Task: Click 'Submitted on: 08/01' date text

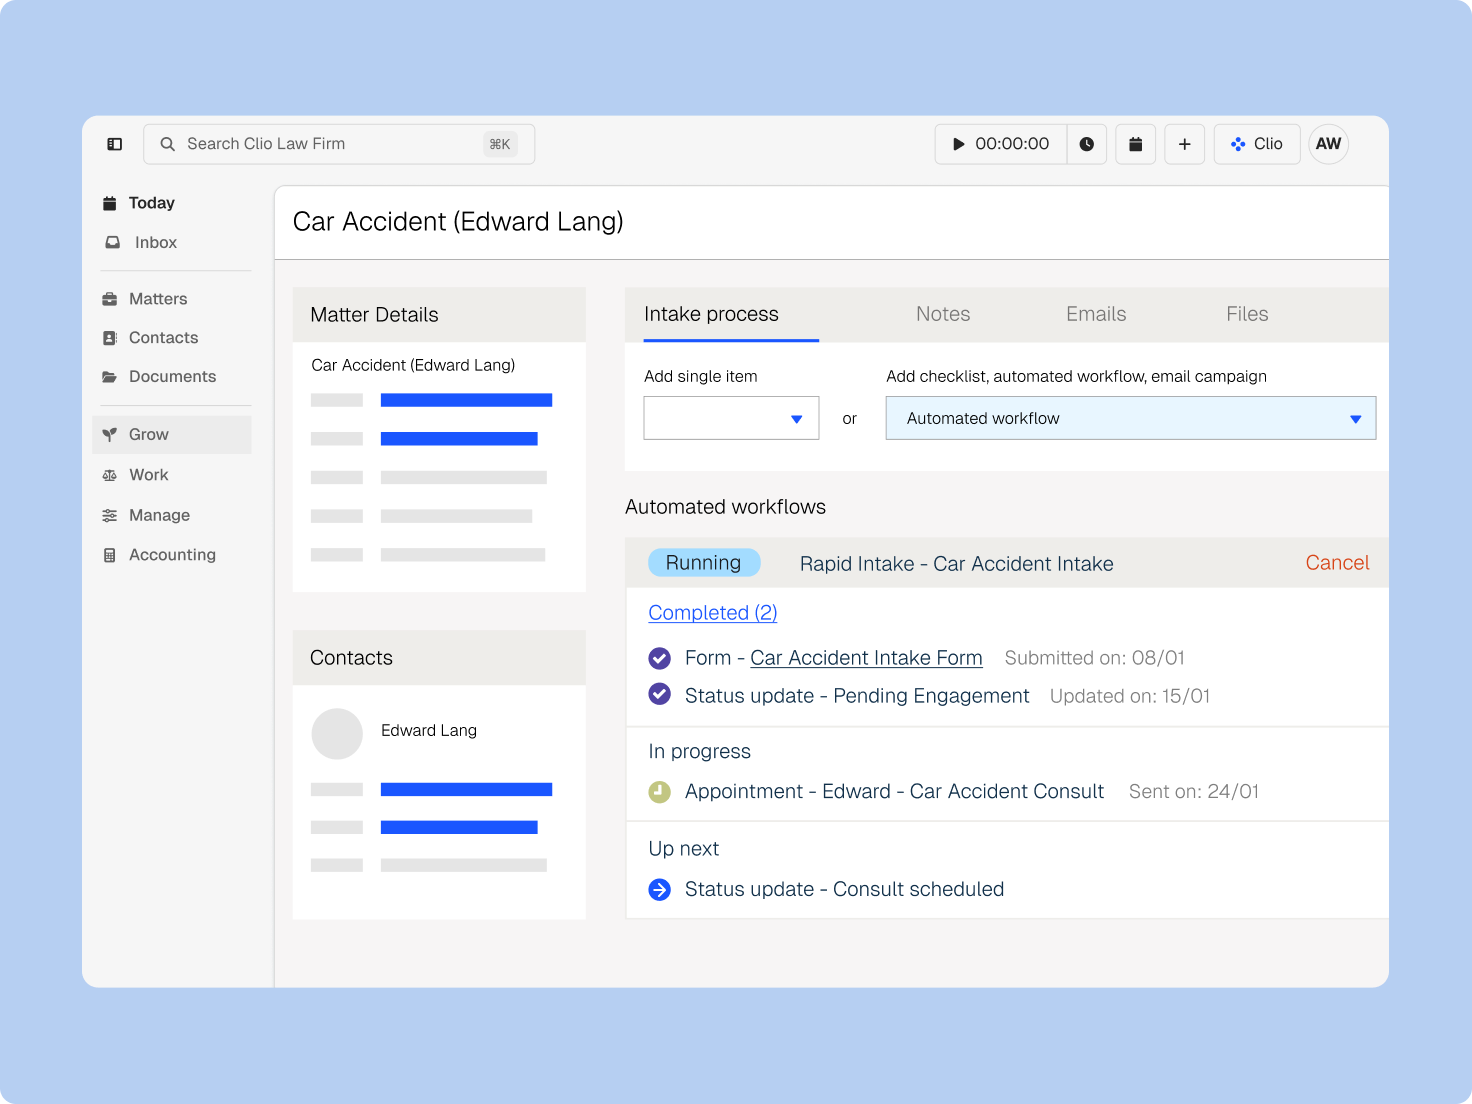Action: pos(1094,658)
